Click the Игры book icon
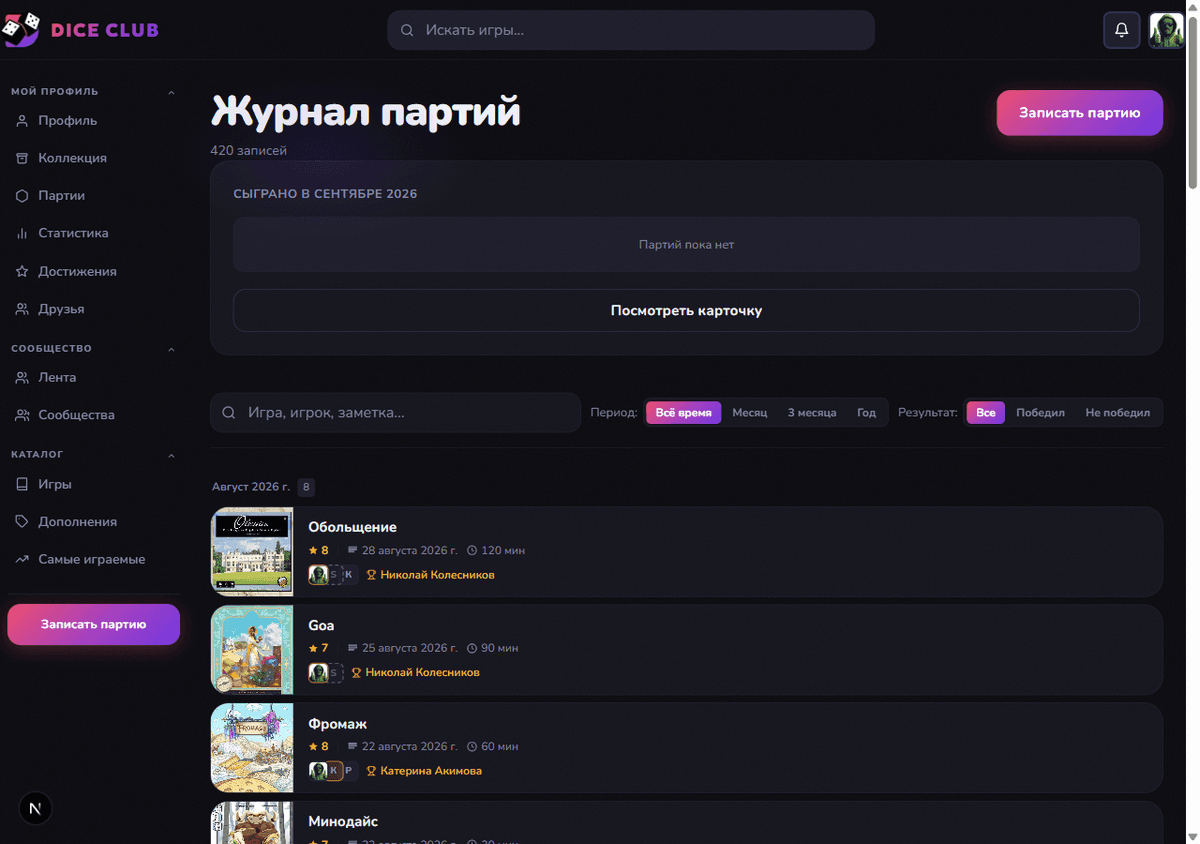This screenshot has width=1200, height=844. click(x=22, y=484)
